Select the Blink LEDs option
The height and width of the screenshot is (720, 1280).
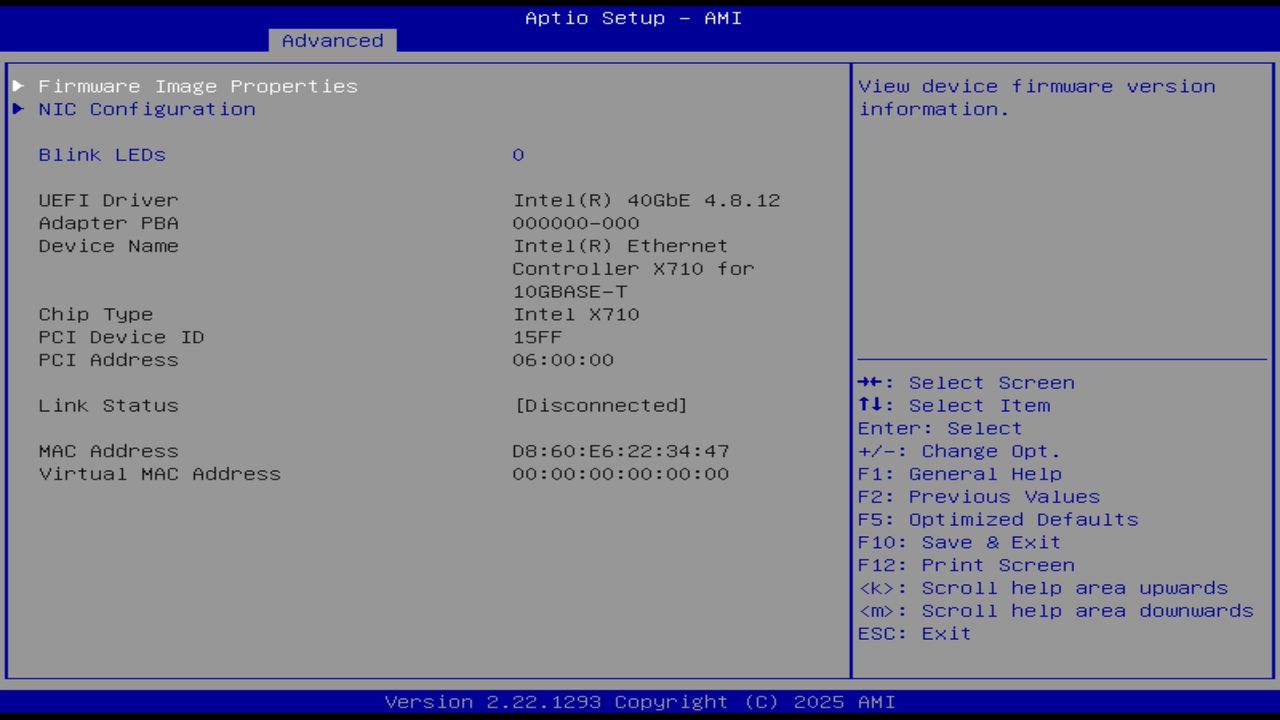[x=101, y=155]
